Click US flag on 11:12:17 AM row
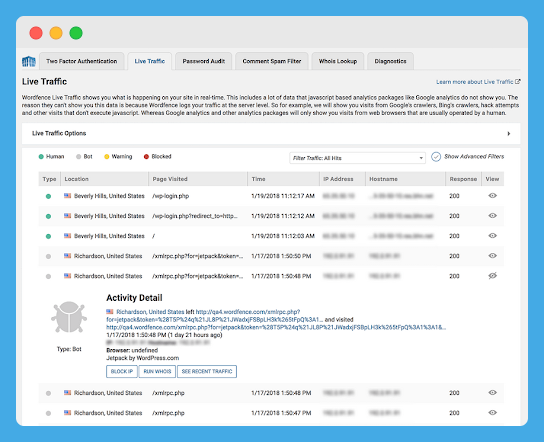 tap(68, 196)
